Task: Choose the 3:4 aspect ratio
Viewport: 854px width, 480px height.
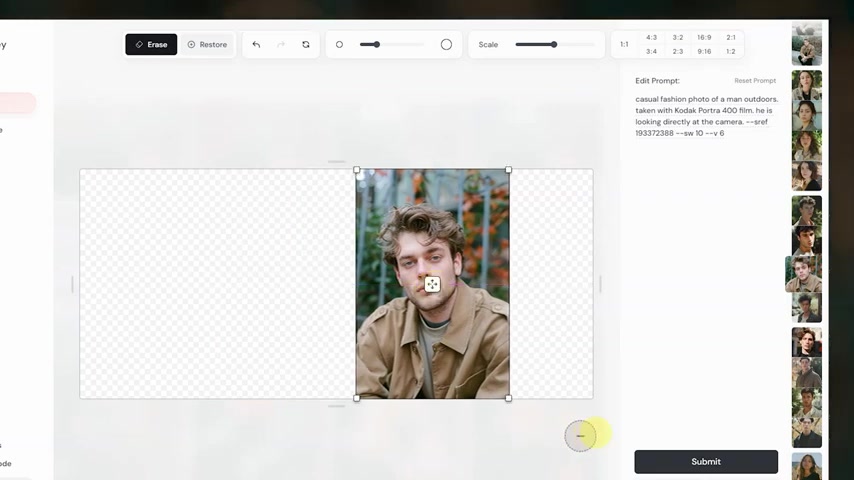Action: tap(651, 52)
